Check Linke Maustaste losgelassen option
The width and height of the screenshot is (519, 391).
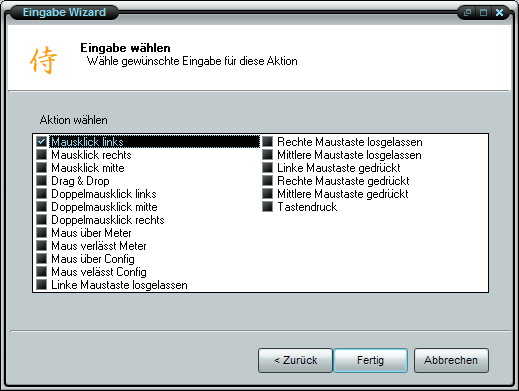(41, 285)
